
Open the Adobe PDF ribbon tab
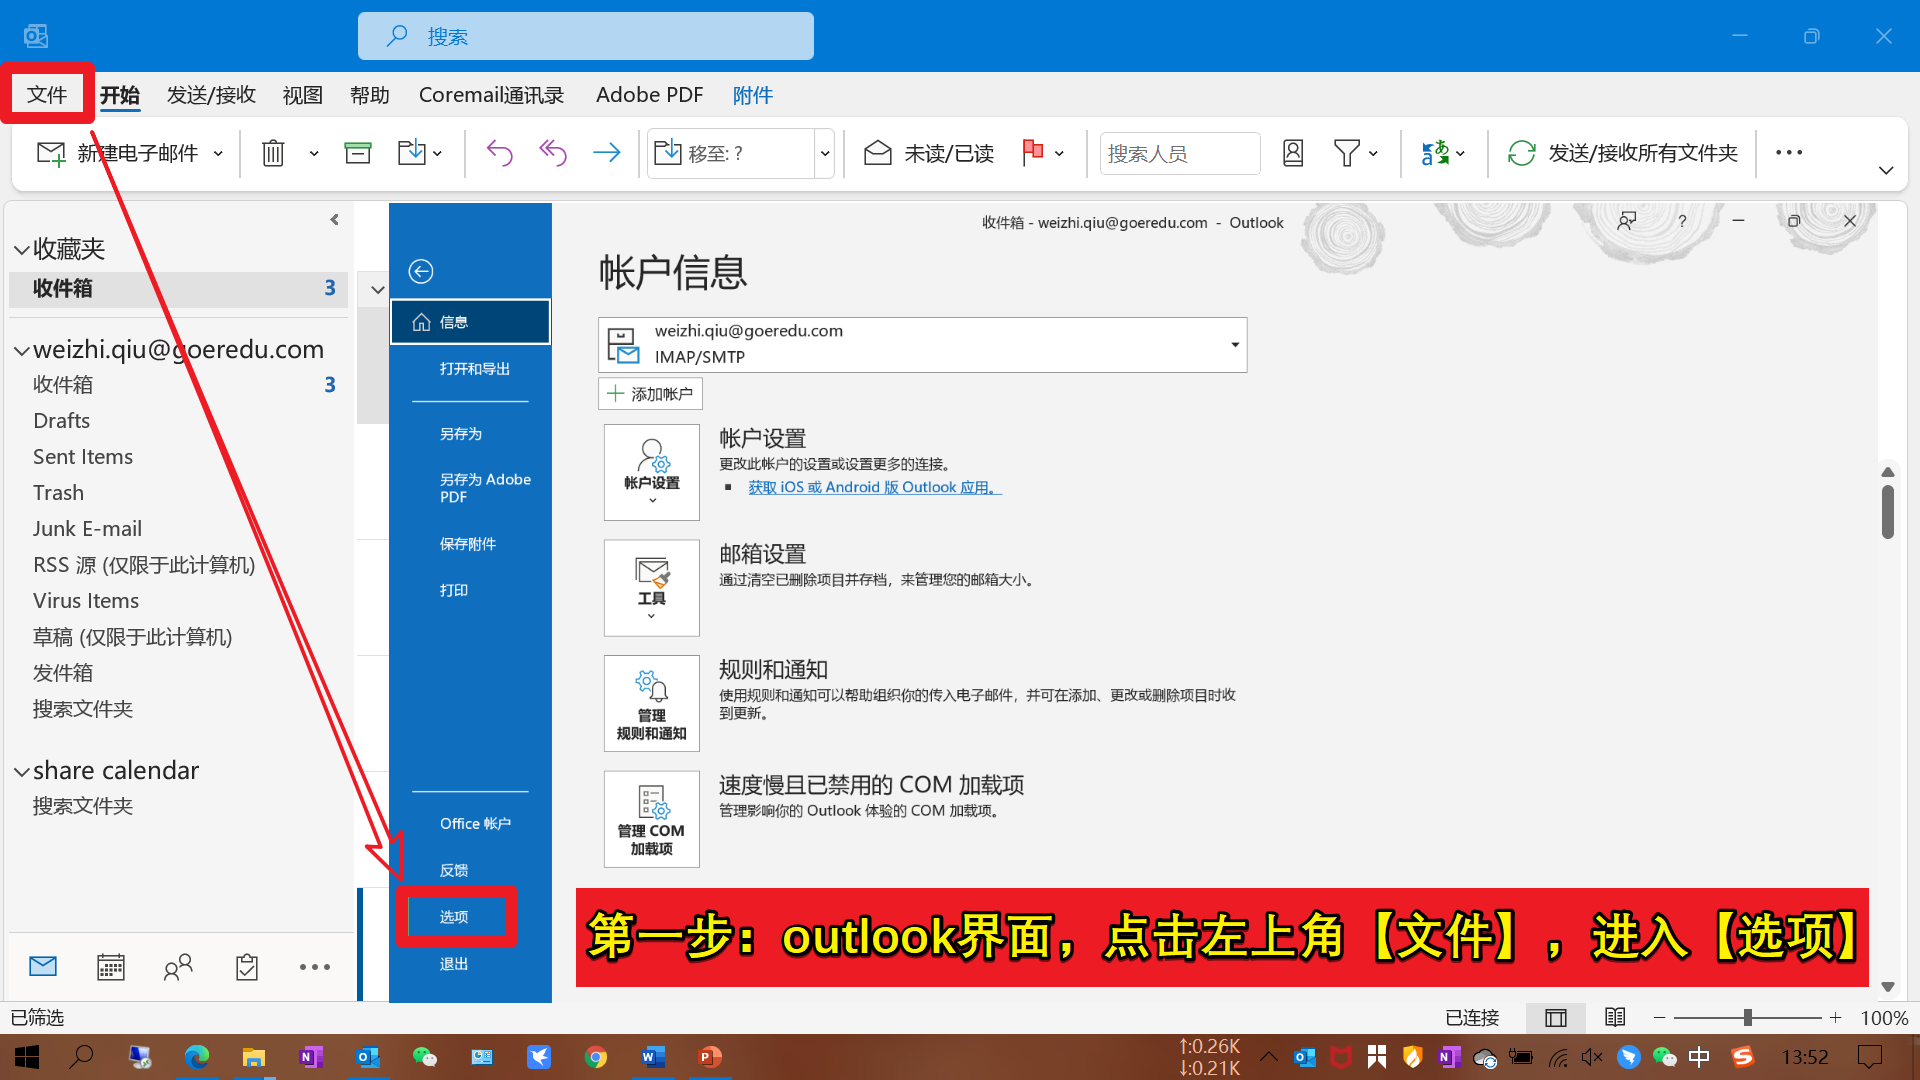[650, 94]
